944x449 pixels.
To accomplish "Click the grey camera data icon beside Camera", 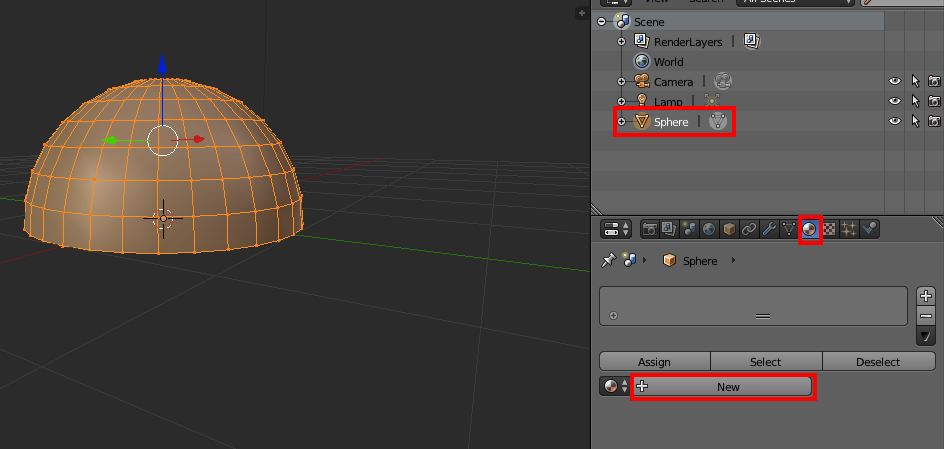I will click(x=722, y=81).
